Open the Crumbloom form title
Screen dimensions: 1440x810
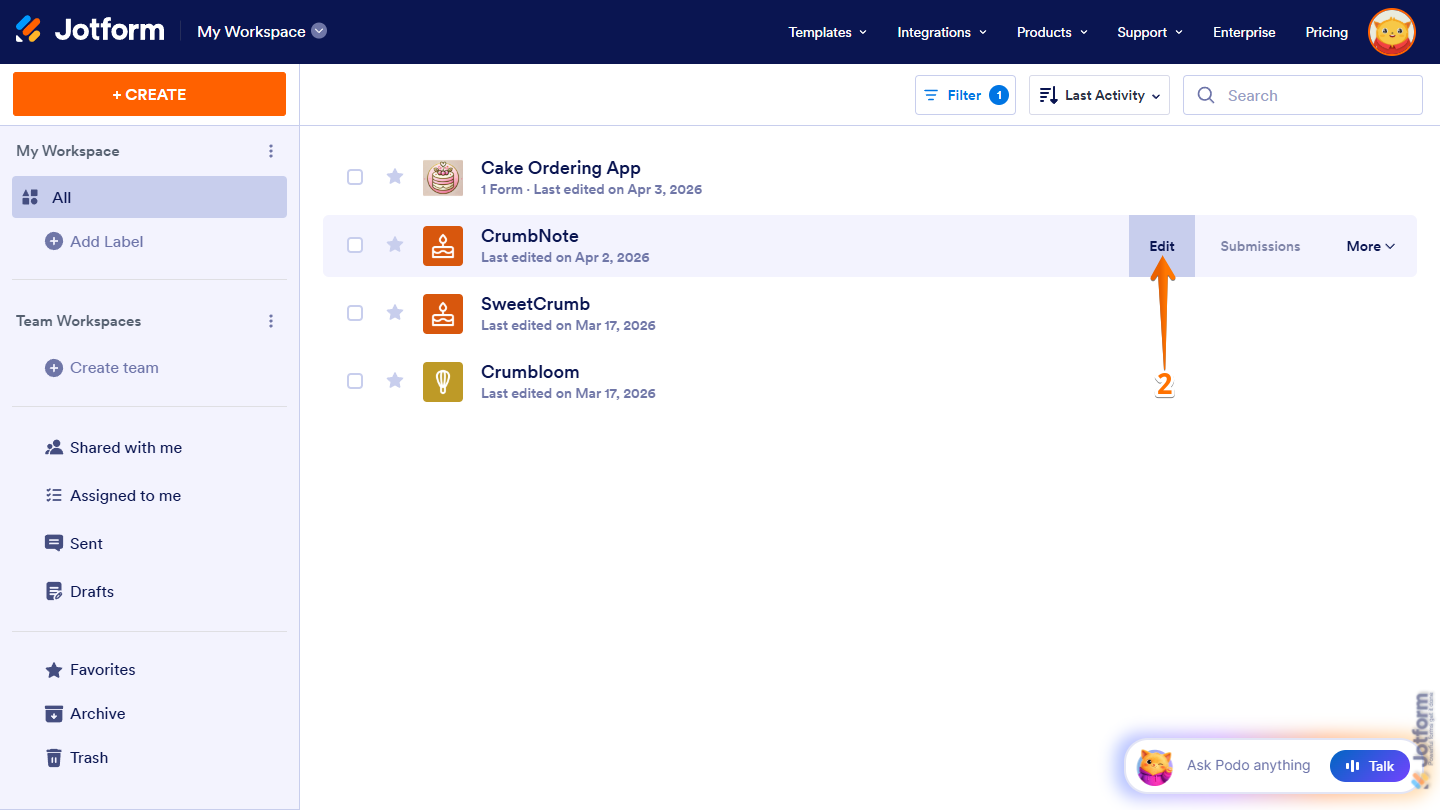530,372
